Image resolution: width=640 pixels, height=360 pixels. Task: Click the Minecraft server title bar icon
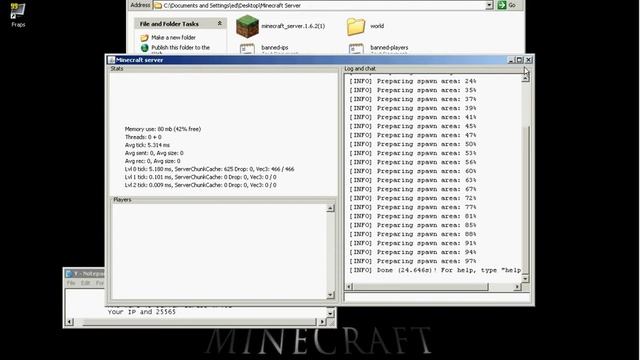click(x=111, y=60)
